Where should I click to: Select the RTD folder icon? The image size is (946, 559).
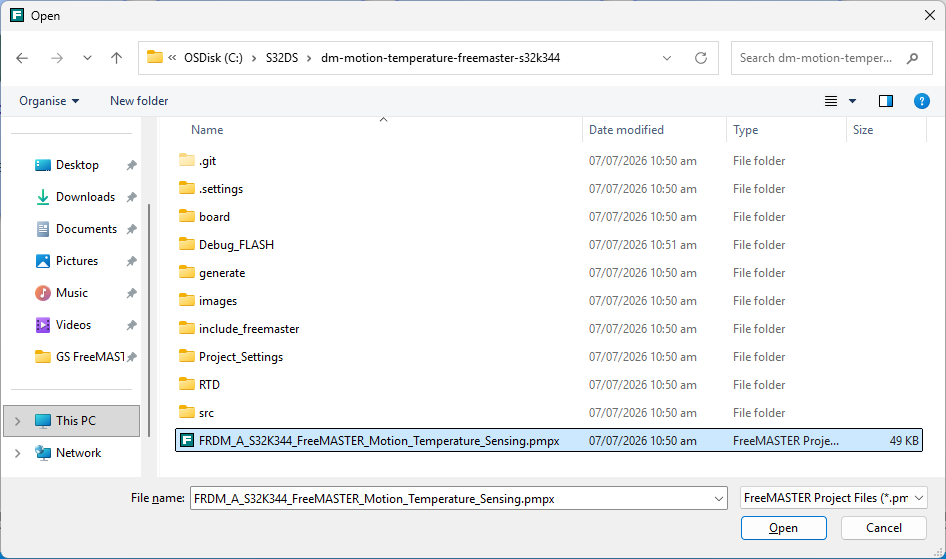point(187,384)
